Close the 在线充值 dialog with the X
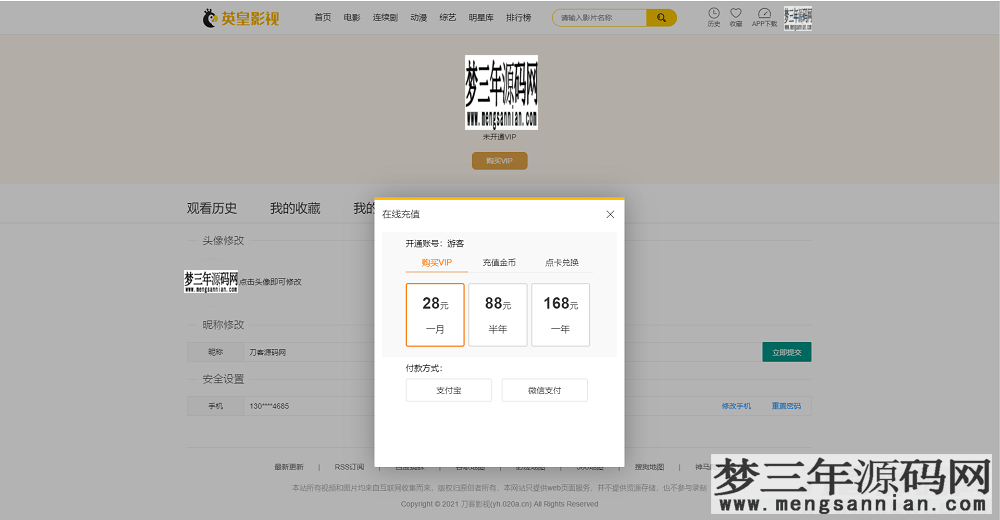 610,214
